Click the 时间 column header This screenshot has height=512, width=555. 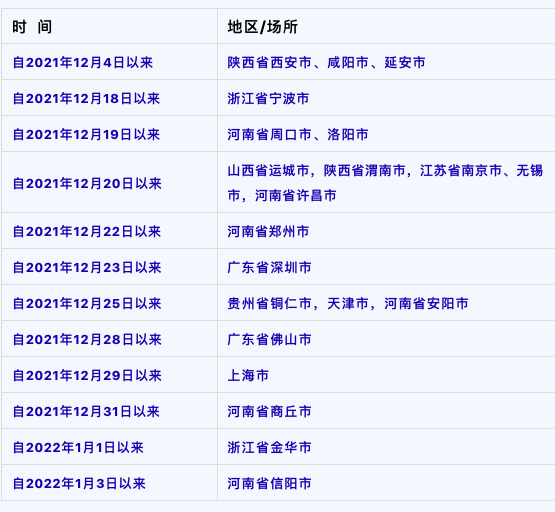pyautogui.click(x=32, y=27)
